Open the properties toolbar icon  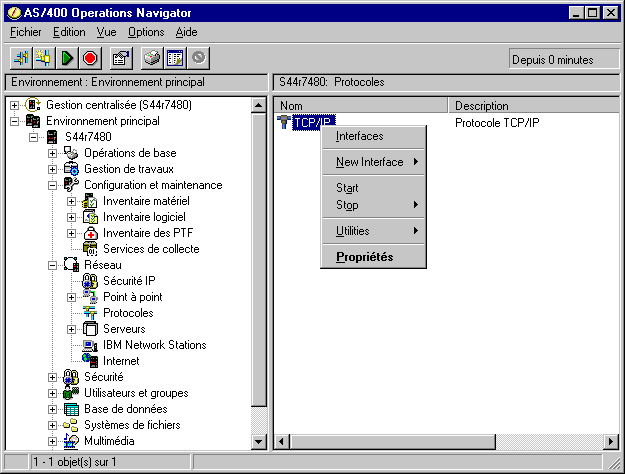click(x=121, y=58)
